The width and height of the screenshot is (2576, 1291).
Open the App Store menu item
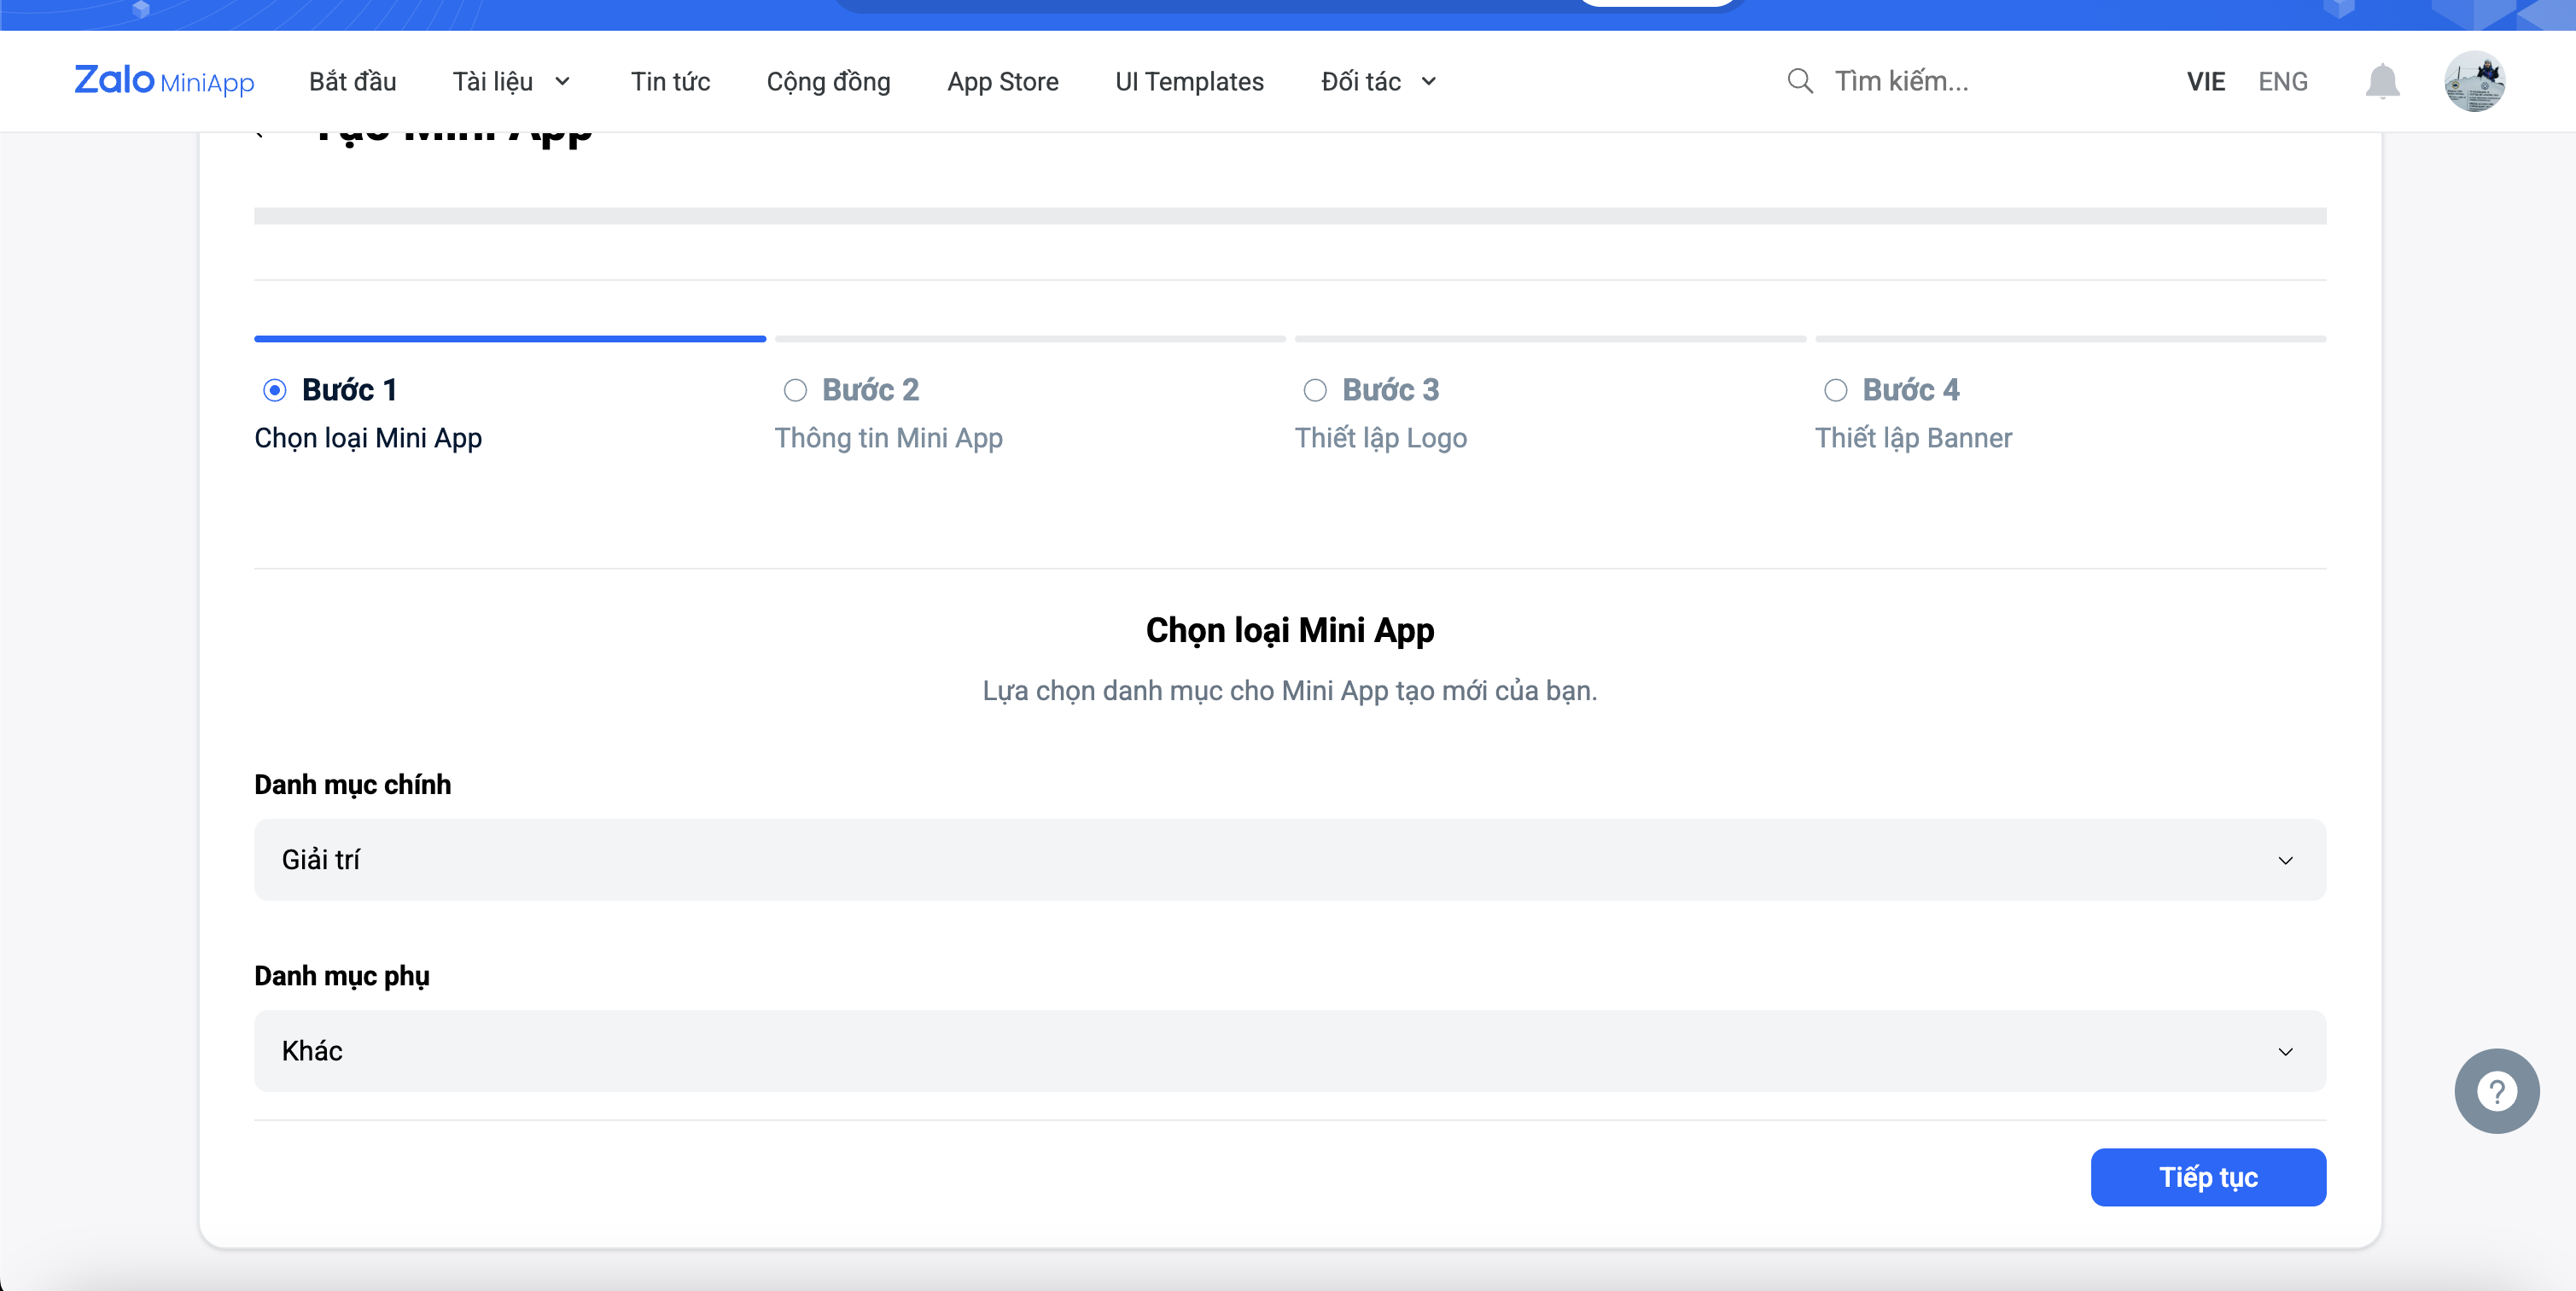(1003, 82)
